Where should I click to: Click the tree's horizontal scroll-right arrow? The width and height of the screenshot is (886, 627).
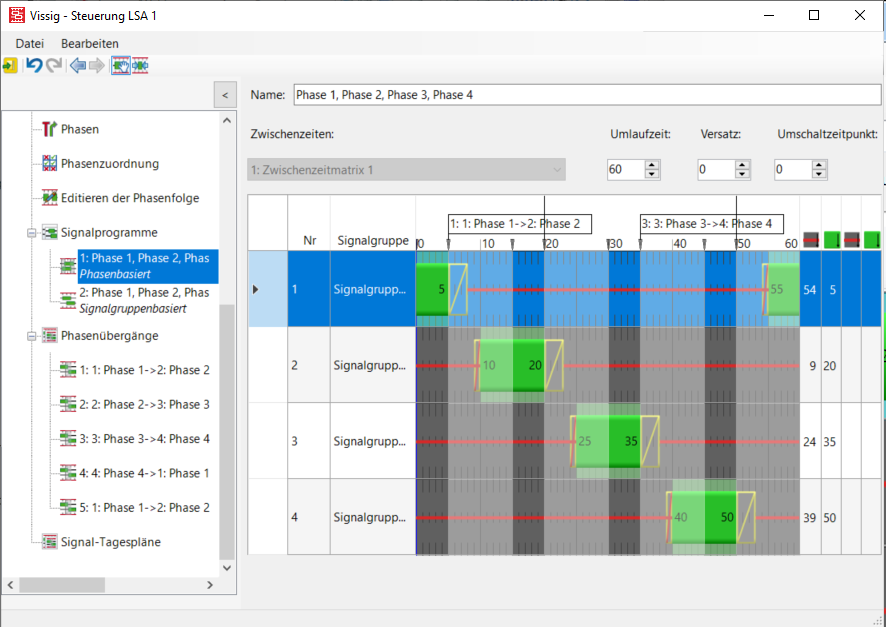[210, 585]
